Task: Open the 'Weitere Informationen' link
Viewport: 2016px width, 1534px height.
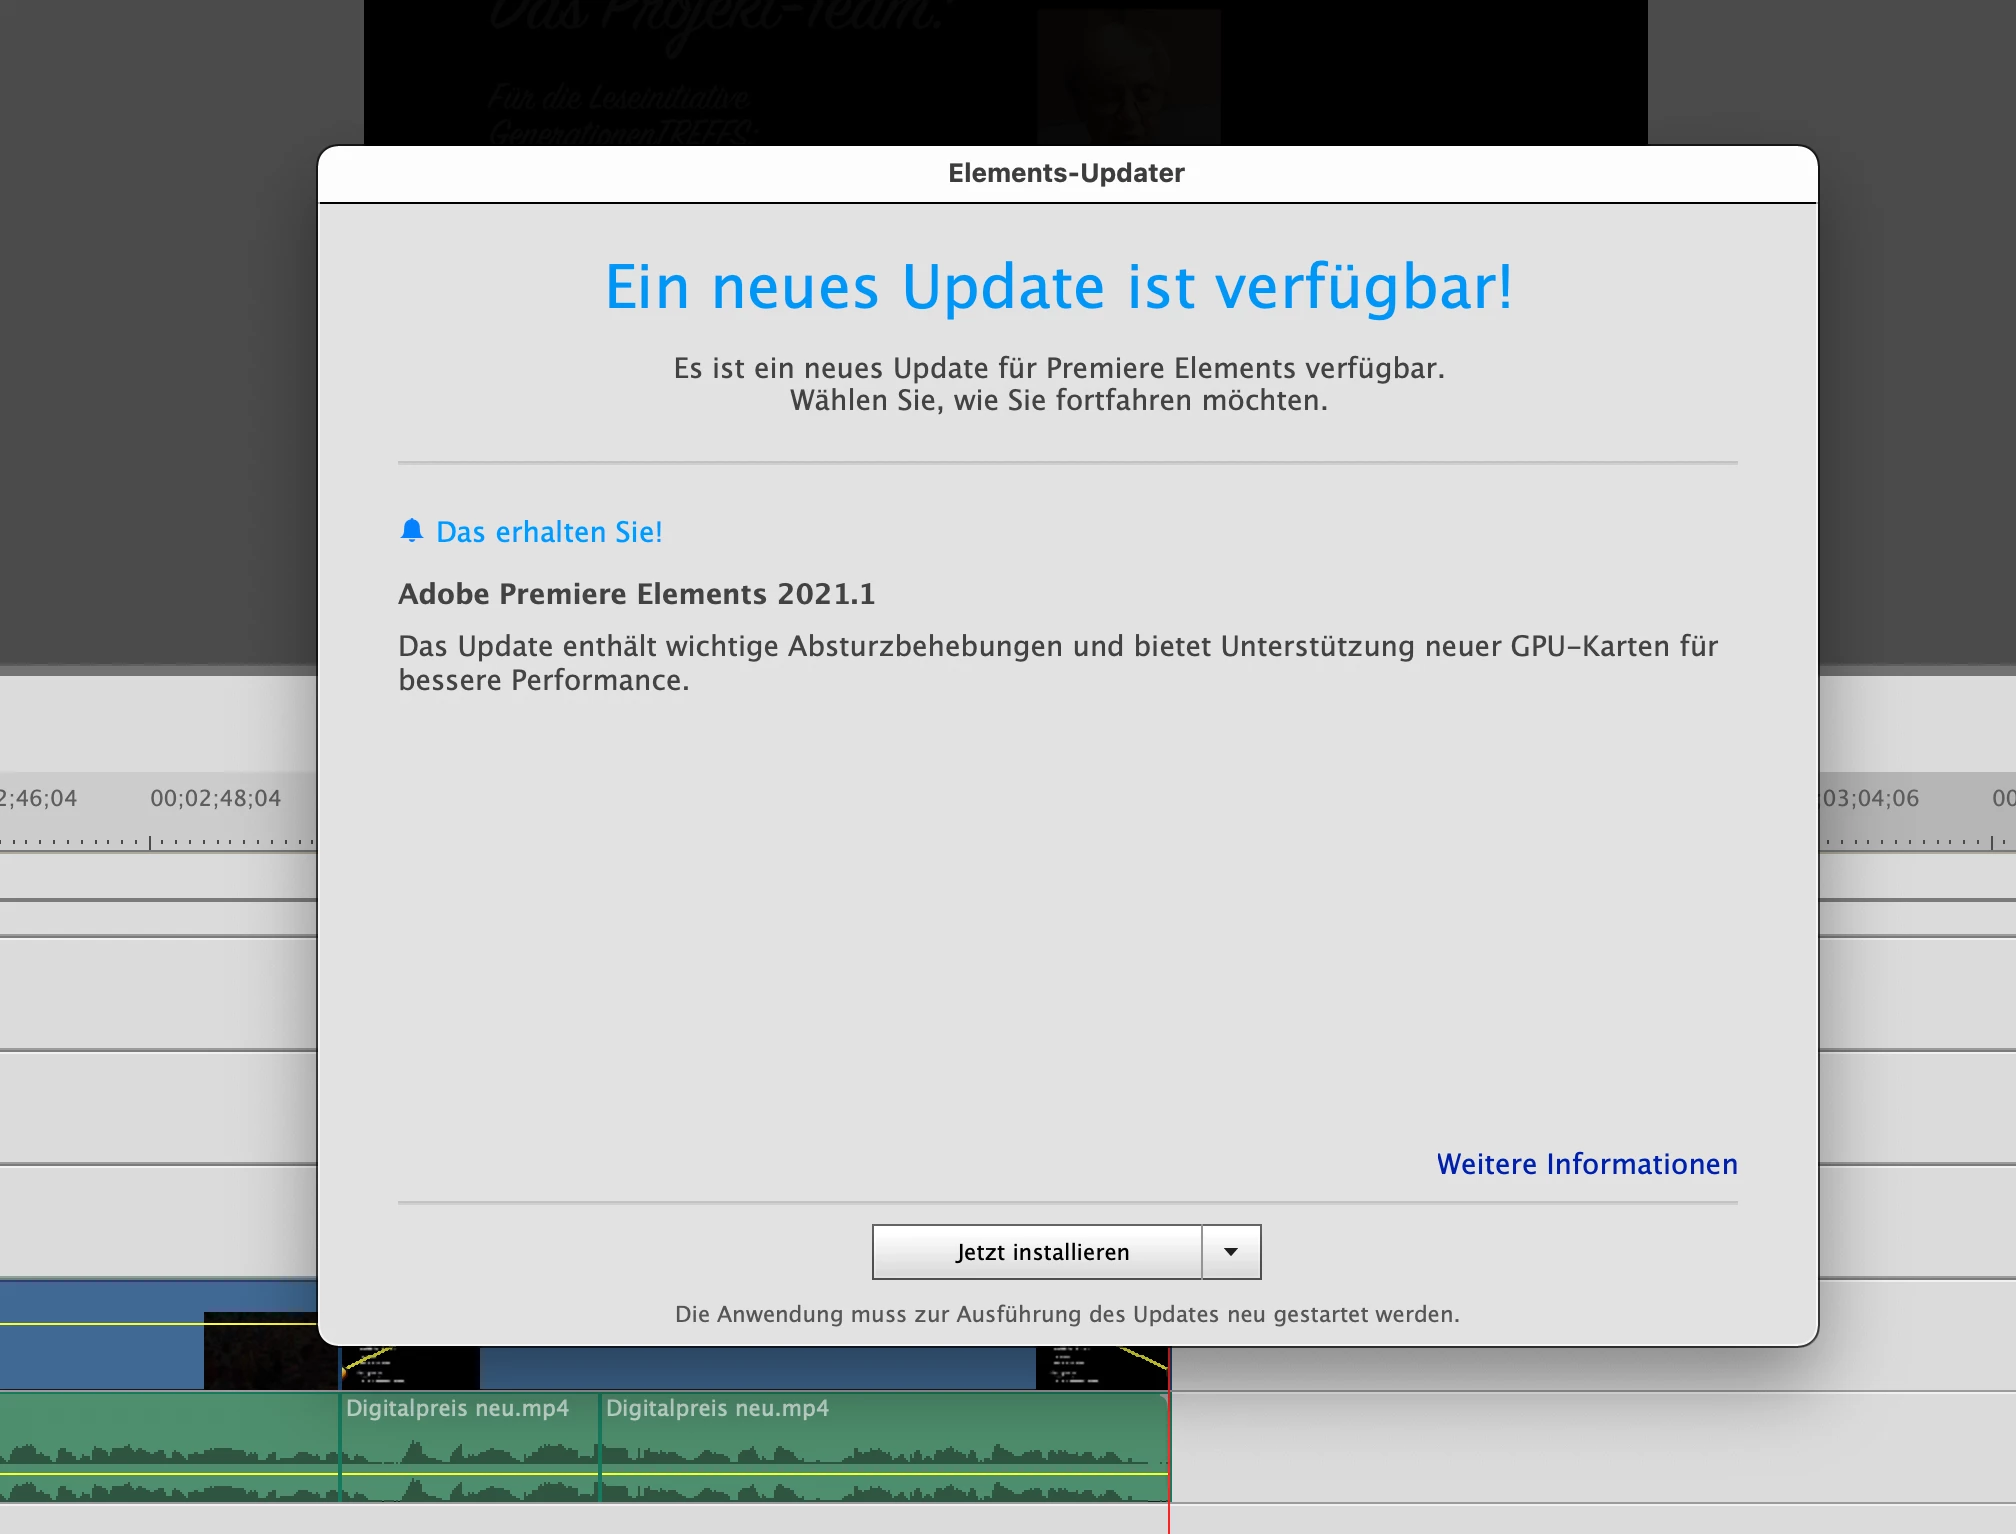Action: coord(1586,1164)
